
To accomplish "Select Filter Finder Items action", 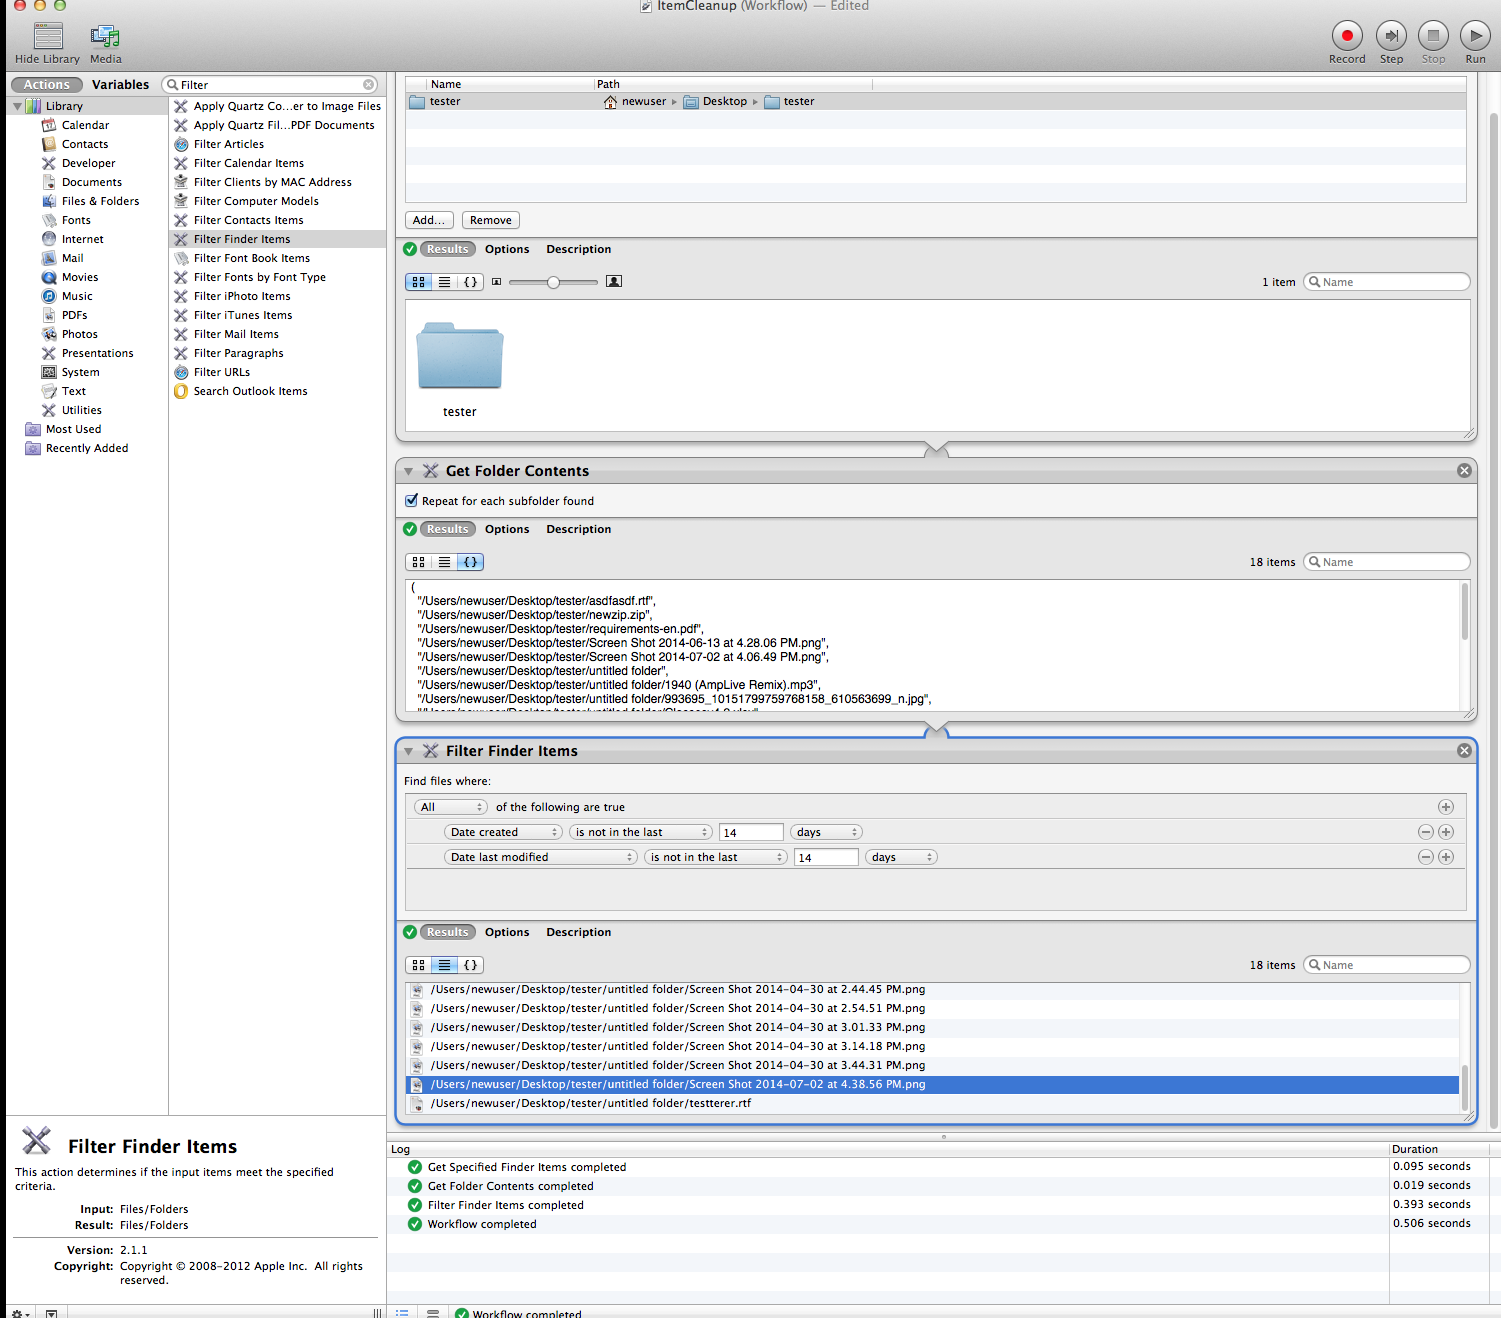I will pyautogui.click(x=277, y=239).
